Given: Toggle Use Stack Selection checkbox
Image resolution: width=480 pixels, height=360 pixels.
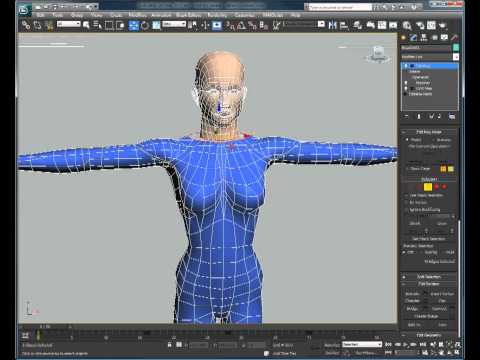Looking at the screenshot, I should 407,195.
